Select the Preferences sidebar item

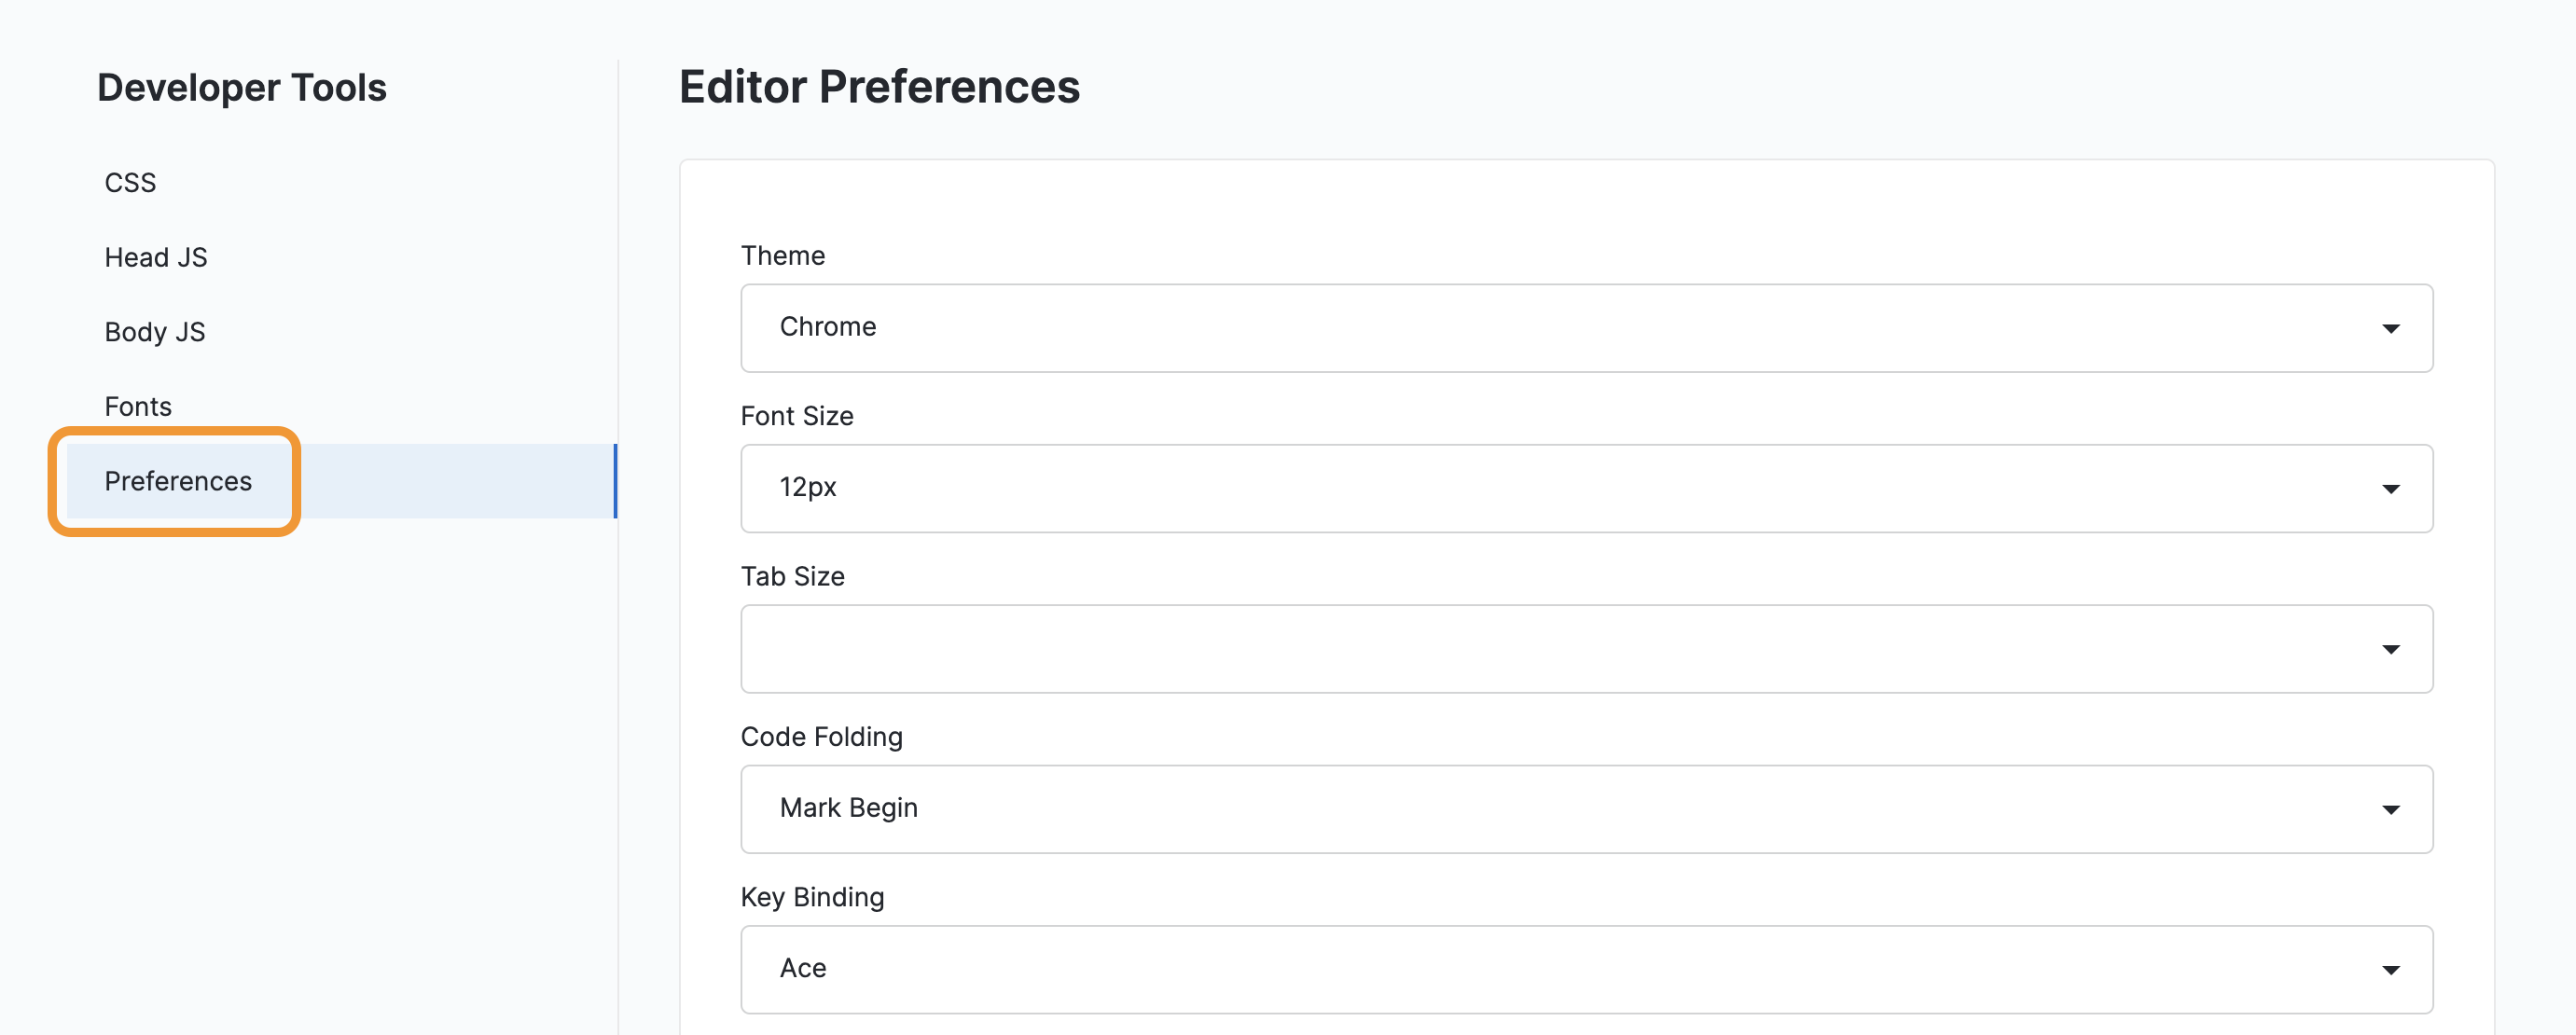(x=178, y=481)
